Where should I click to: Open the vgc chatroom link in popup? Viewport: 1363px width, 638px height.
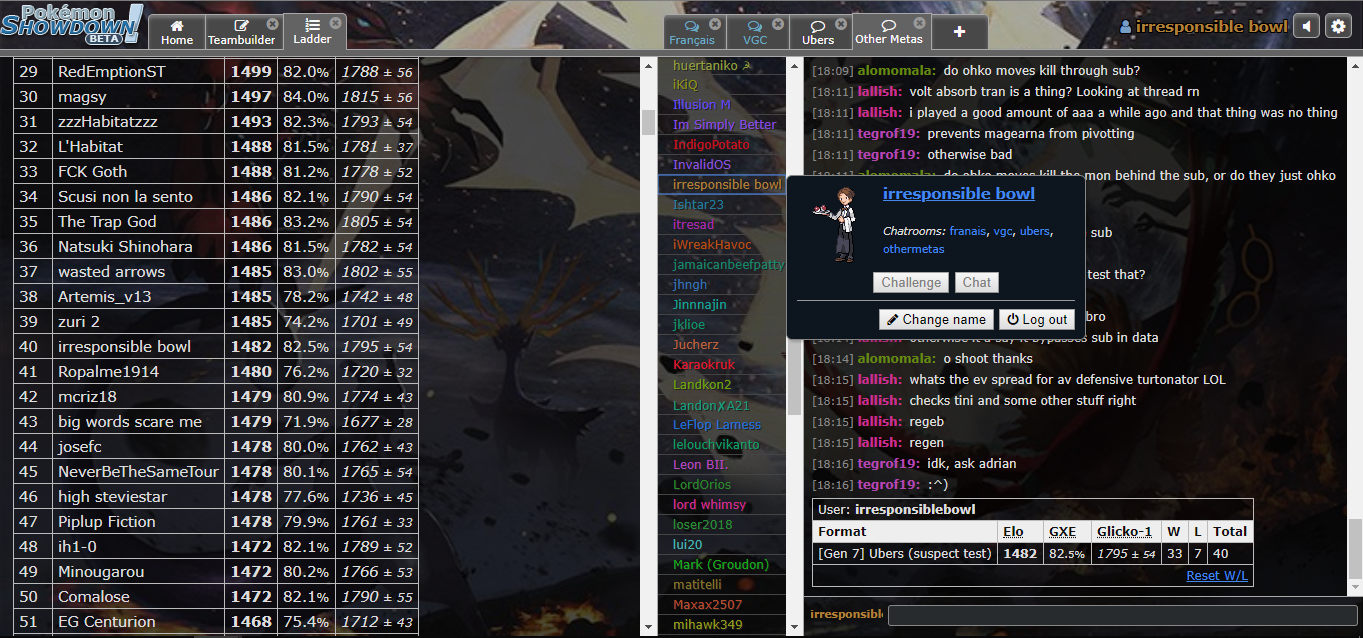pos(1003,231)
